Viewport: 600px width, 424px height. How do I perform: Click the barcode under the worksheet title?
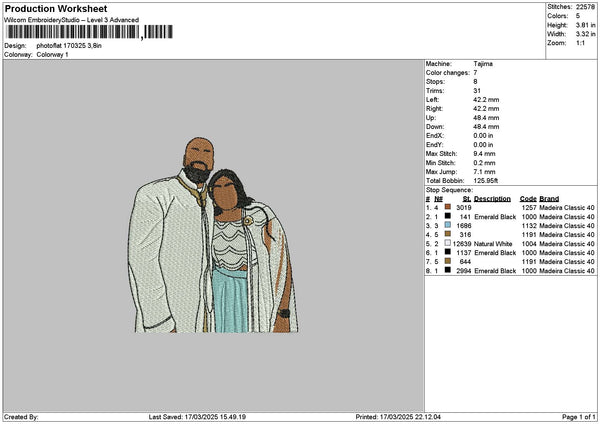[x=90, y=32]
